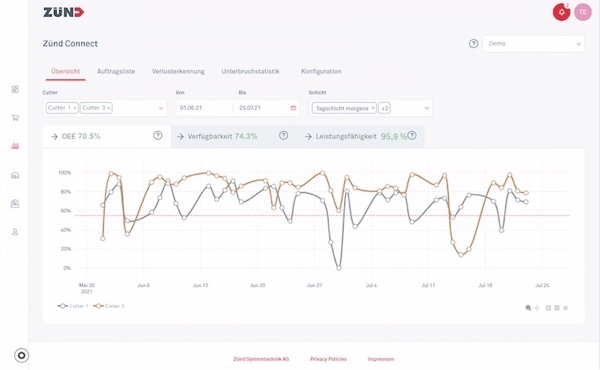Open the shopping cart sidebar icon
600x370 pixels.
click(15, 117)
